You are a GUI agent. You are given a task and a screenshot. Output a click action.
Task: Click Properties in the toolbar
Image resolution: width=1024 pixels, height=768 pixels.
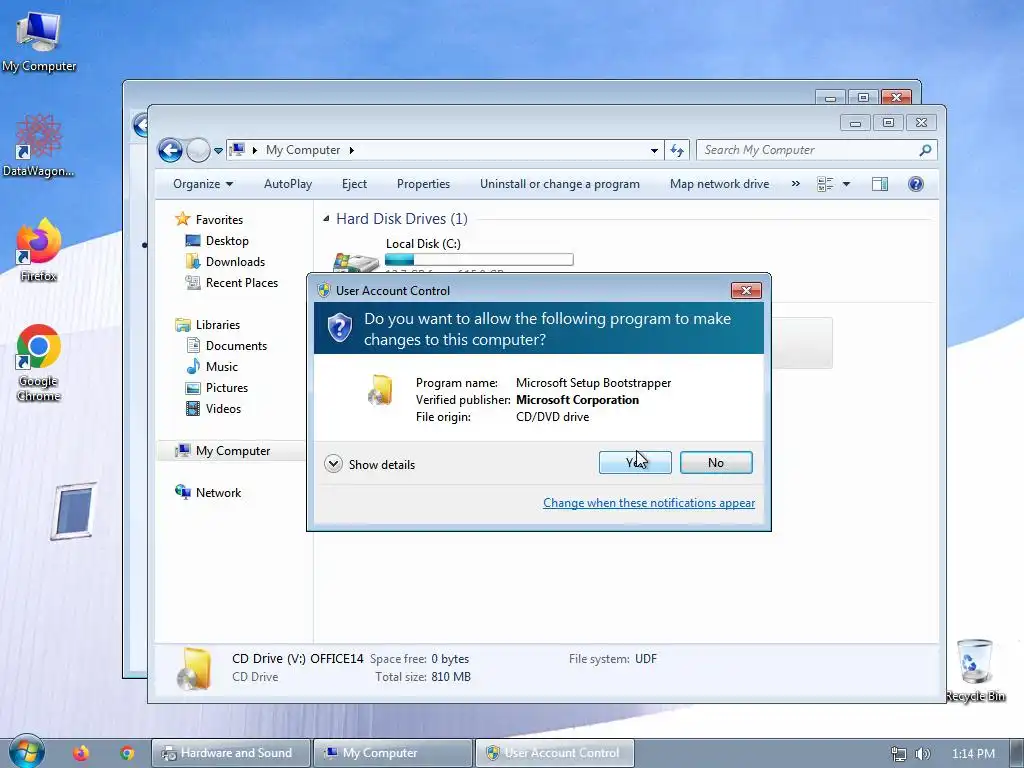point(423,184)
